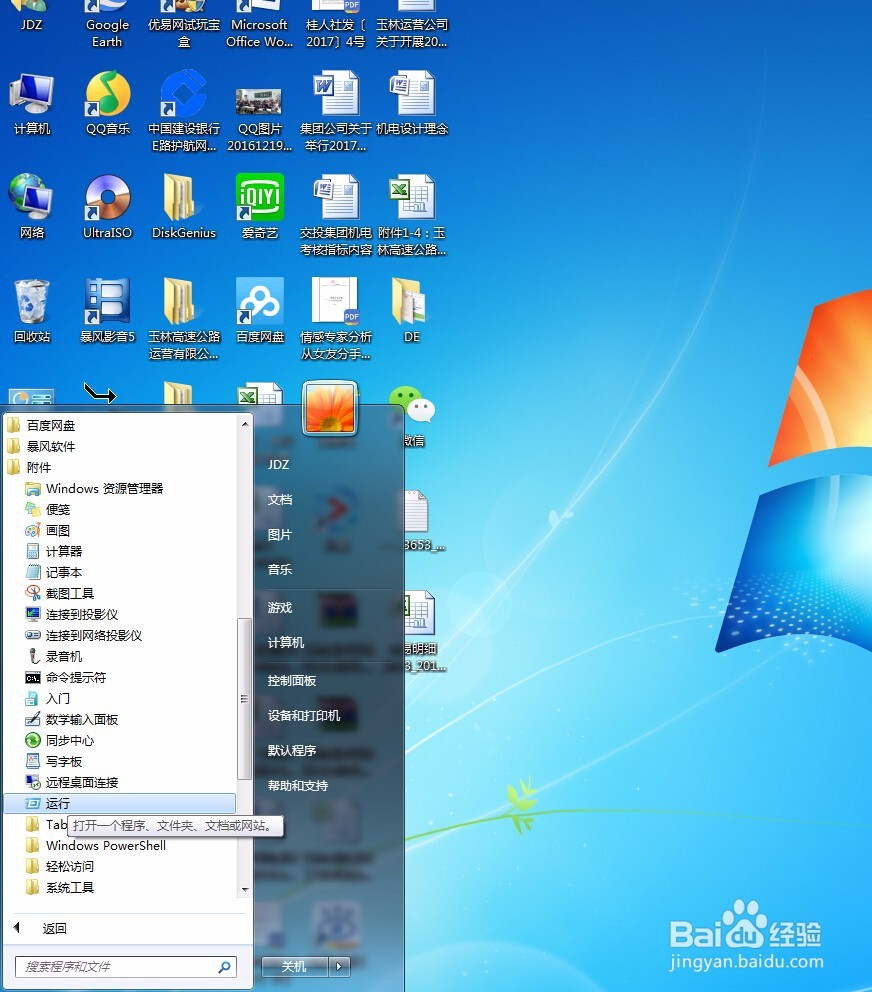Open 情感专家分析 PDF file
The width and height of the screenshot is (872, 992).
pyautogui.click(x=335, y=319)
